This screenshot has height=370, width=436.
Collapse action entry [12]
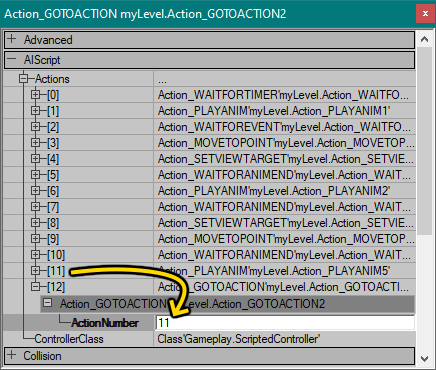click(x=35, y=287)
